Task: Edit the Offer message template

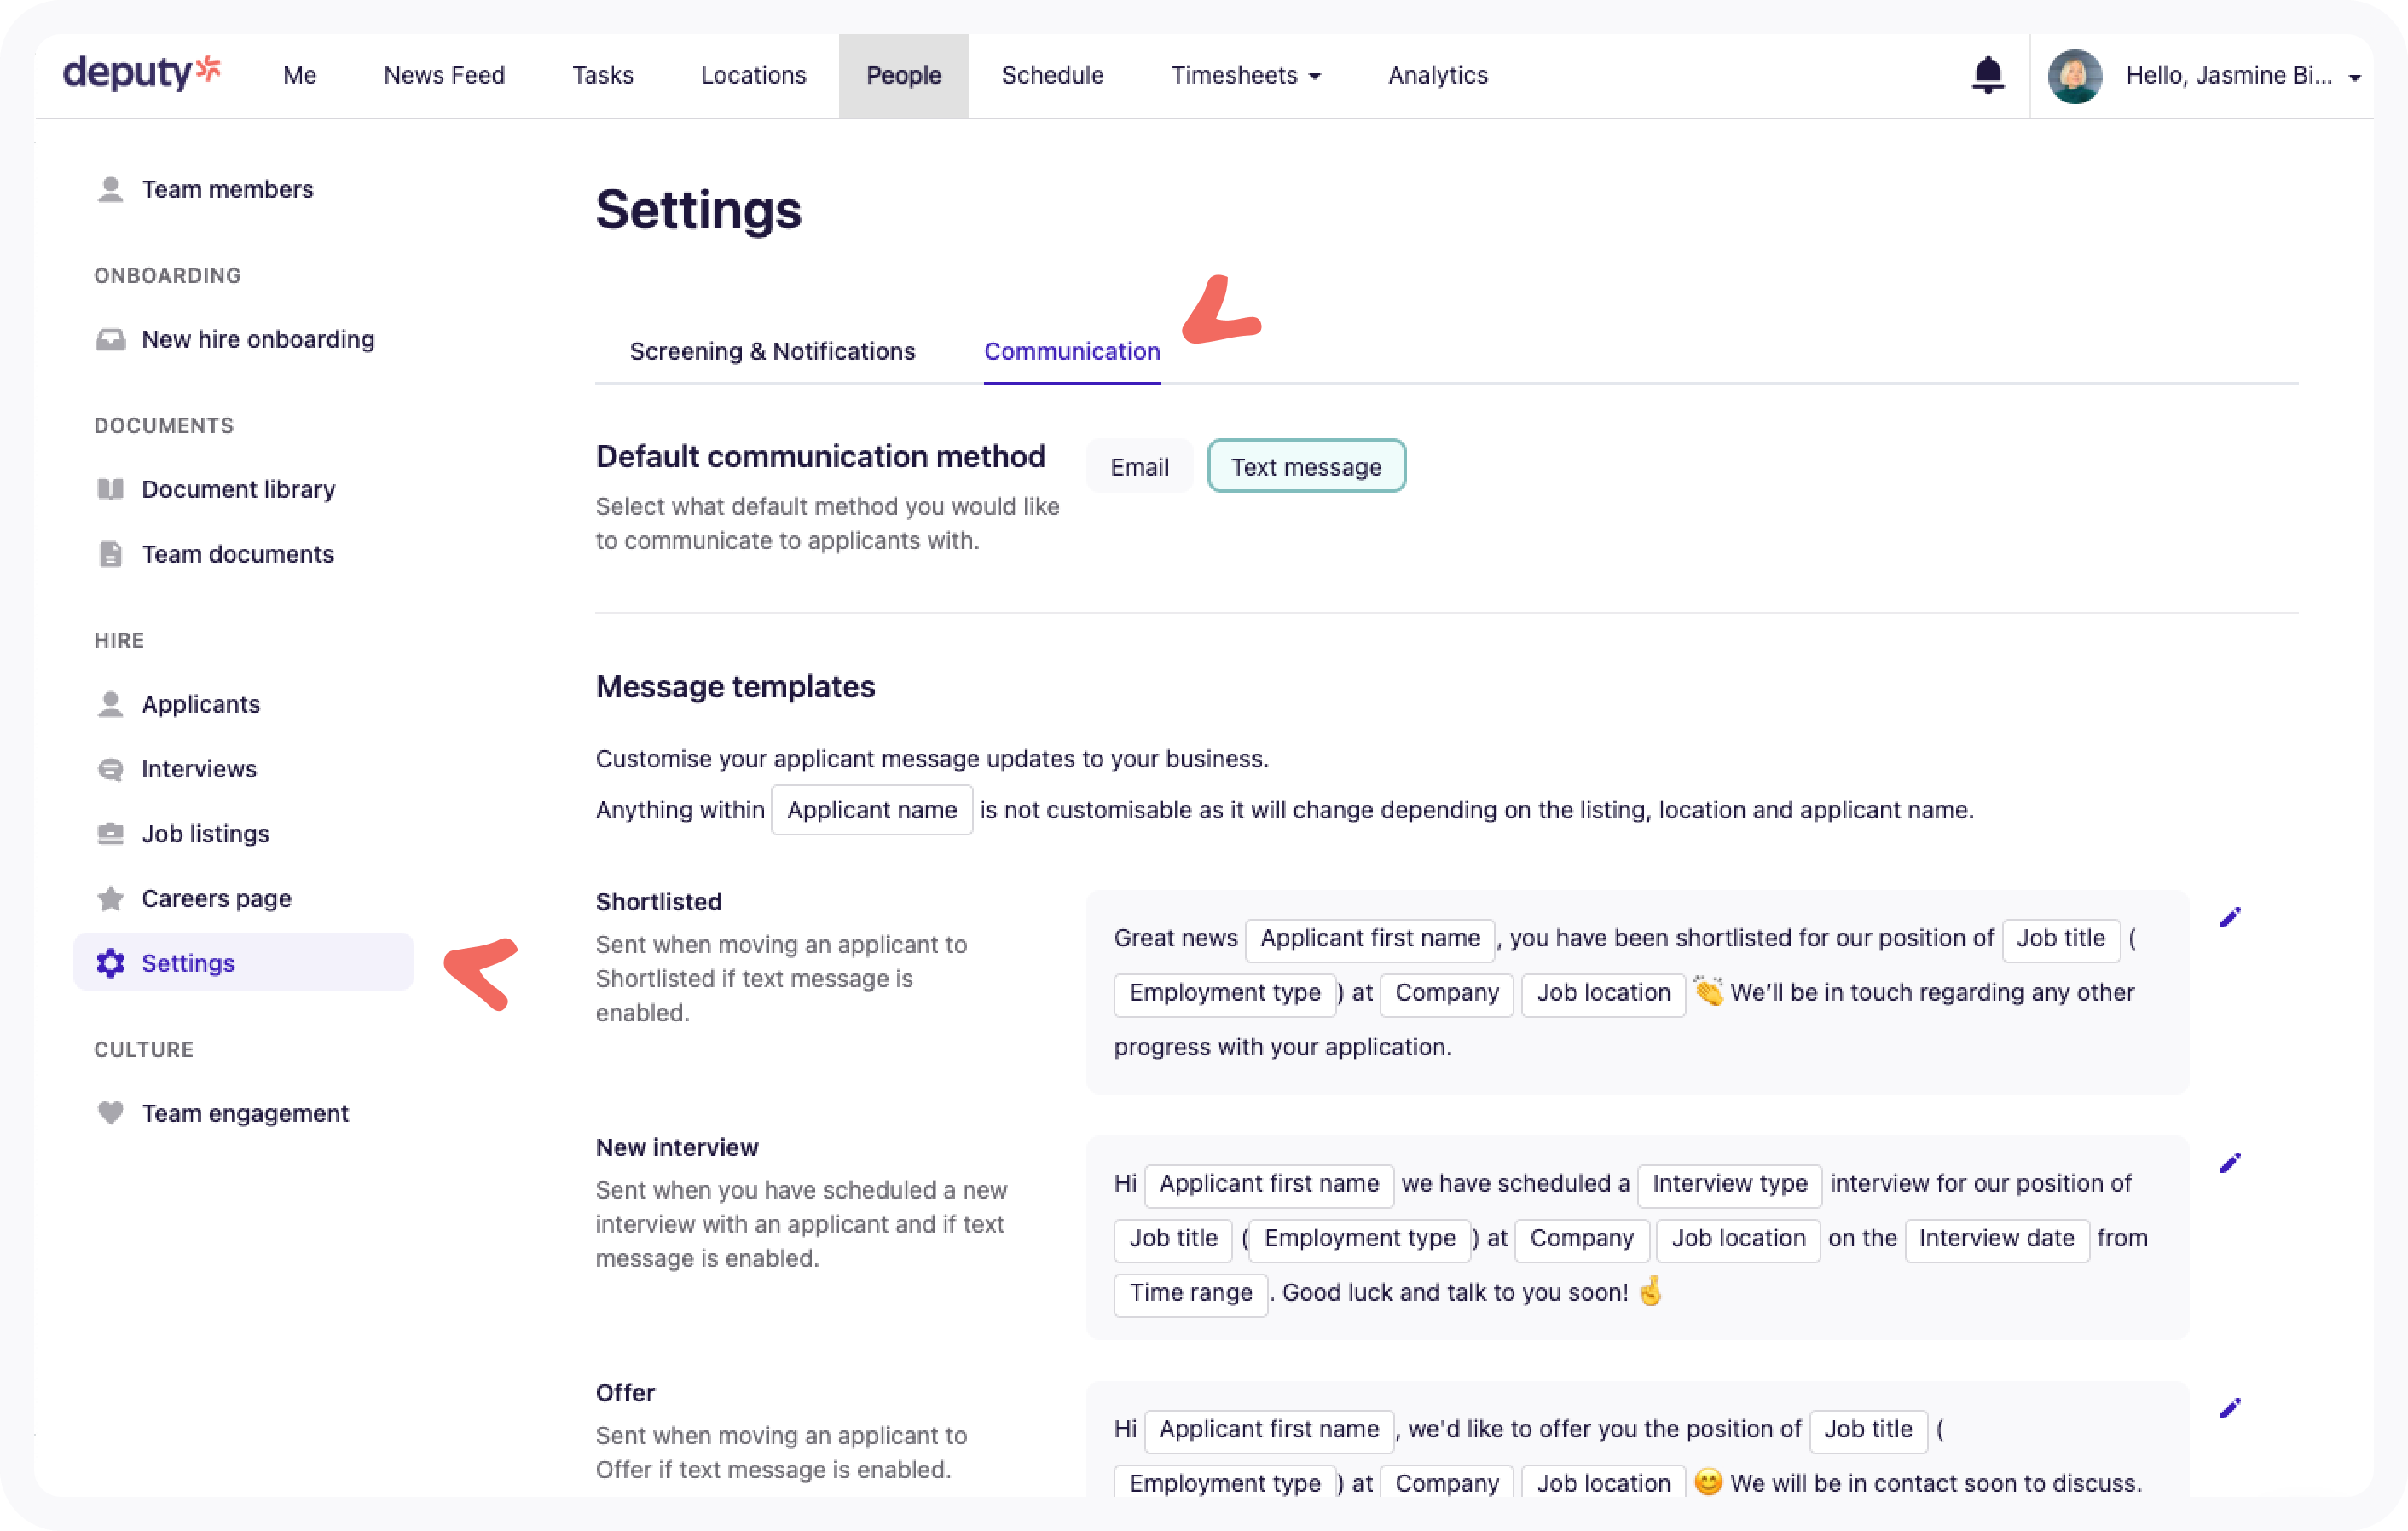Action: tap(2230, 1409)
